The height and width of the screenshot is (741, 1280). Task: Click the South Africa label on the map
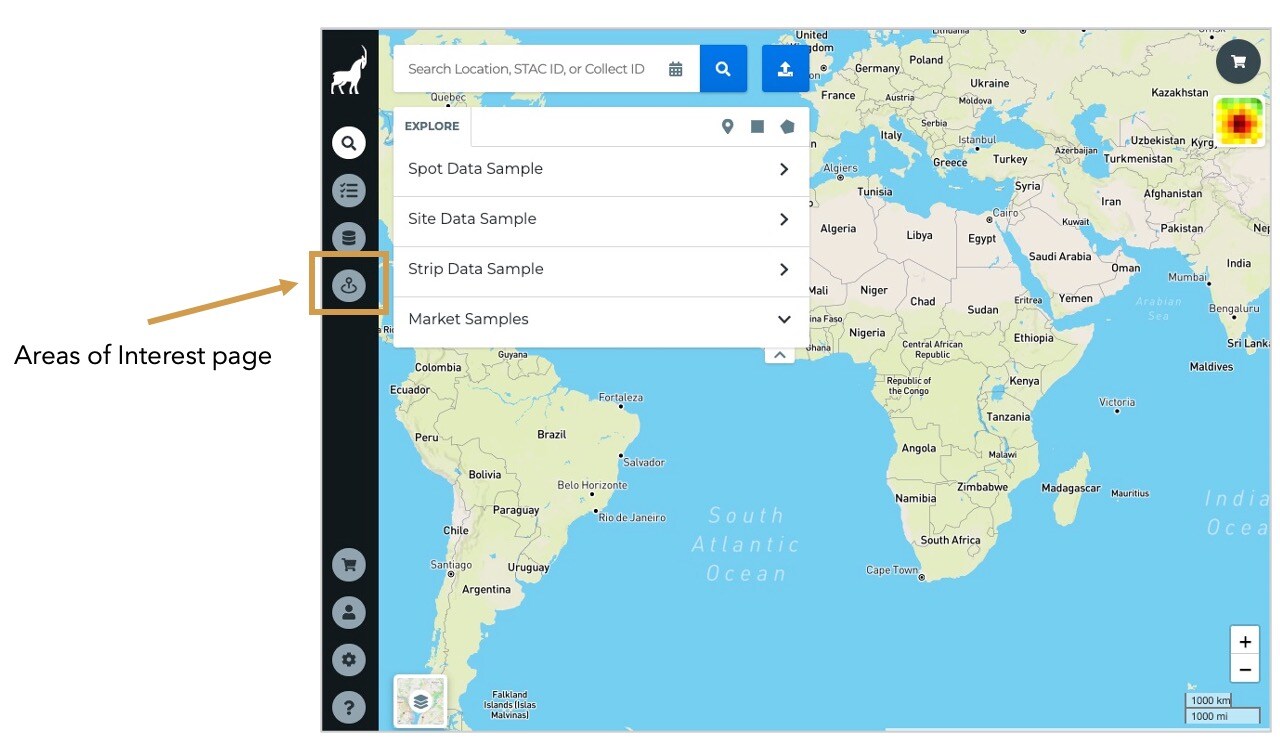[x=951, y=540]
